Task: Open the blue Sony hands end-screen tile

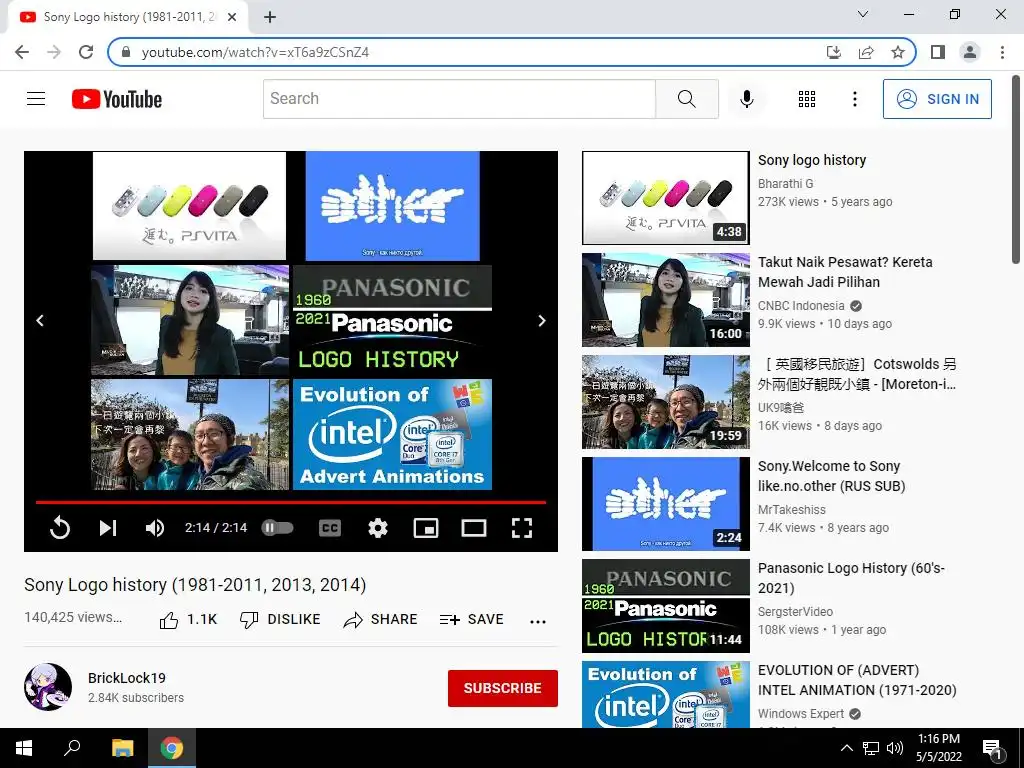Action: (392, 206)
